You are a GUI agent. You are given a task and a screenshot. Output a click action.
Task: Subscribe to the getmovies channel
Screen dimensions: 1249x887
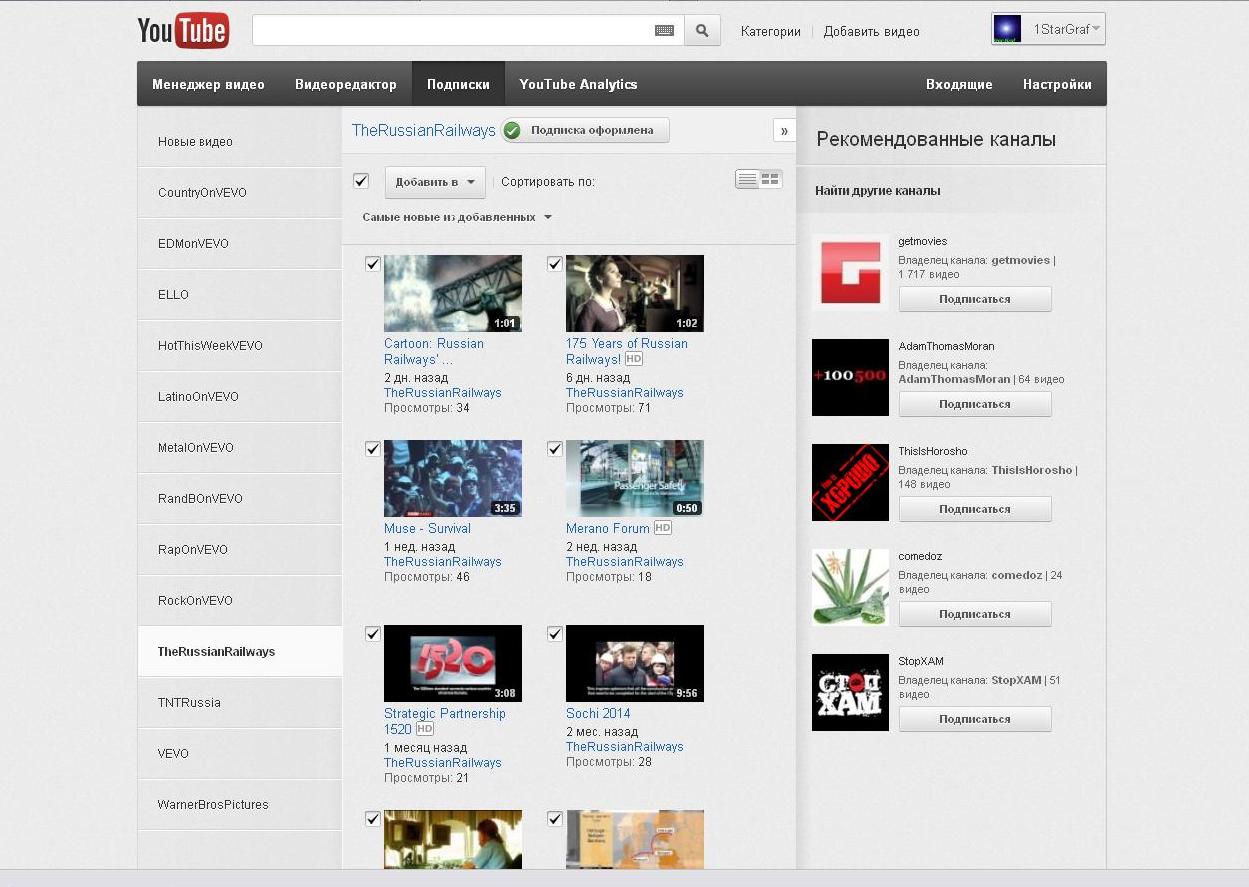click(x=975, y=299)
